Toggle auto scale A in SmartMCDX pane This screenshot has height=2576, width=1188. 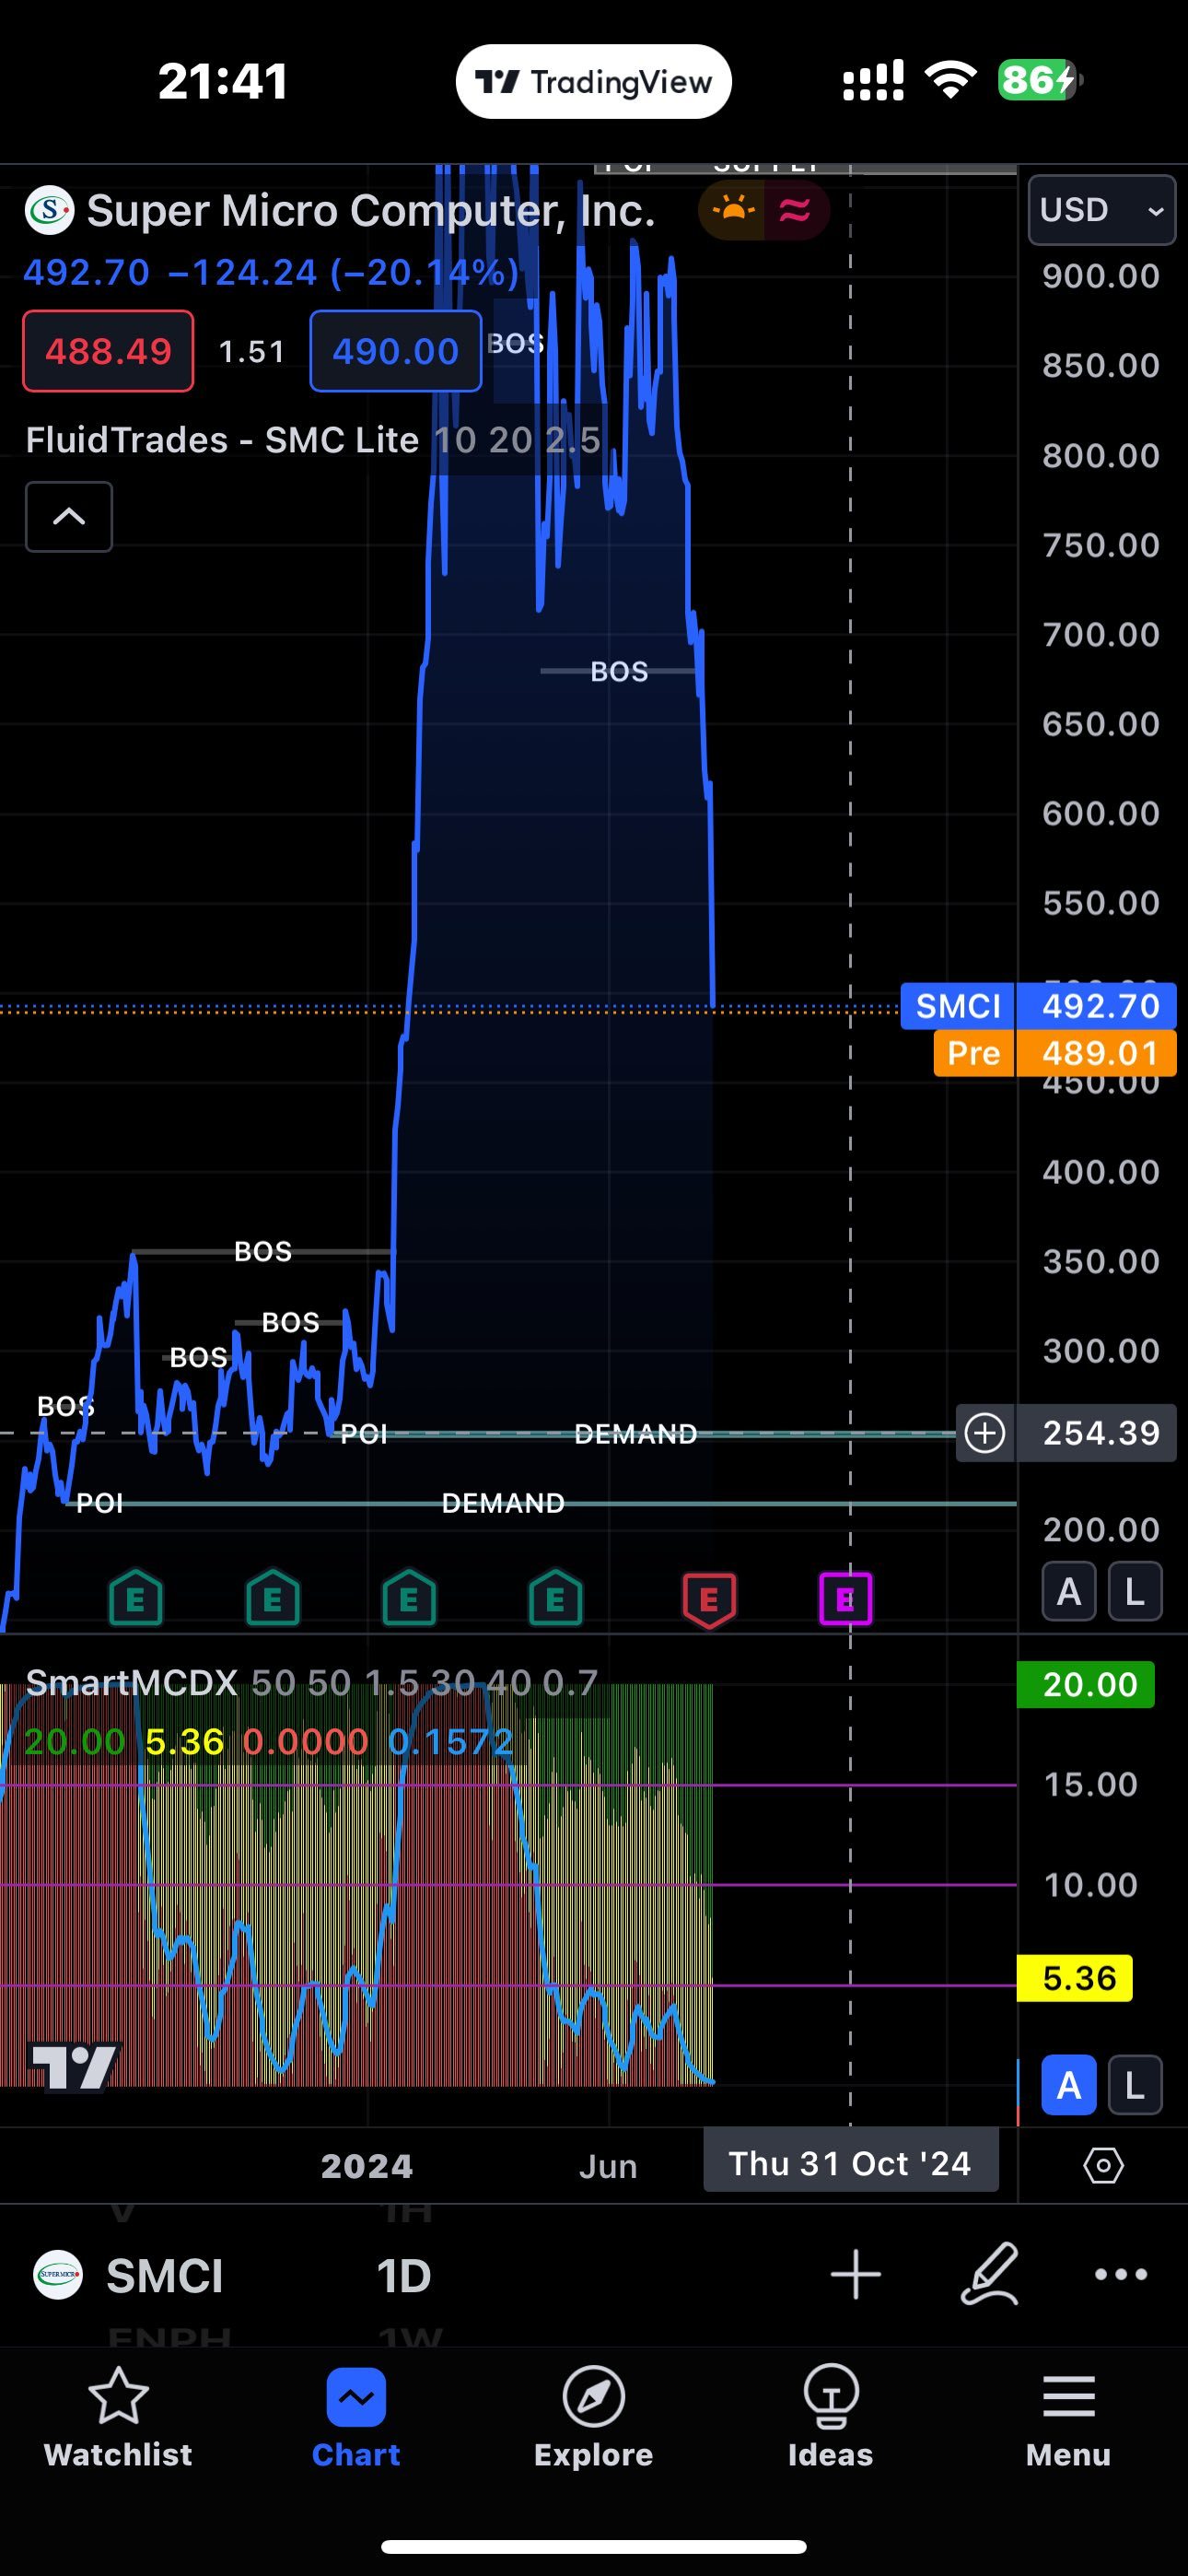1069,2085
